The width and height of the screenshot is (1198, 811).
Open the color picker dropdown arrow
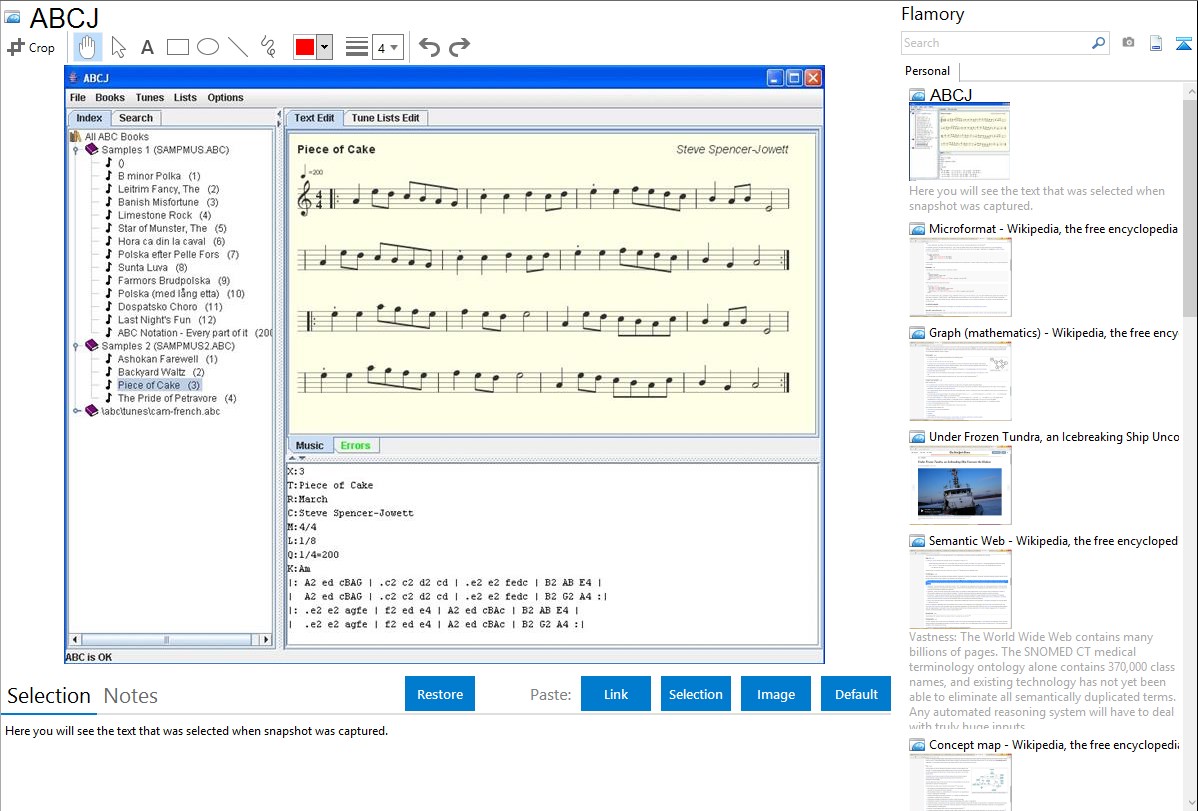point(324,47)
